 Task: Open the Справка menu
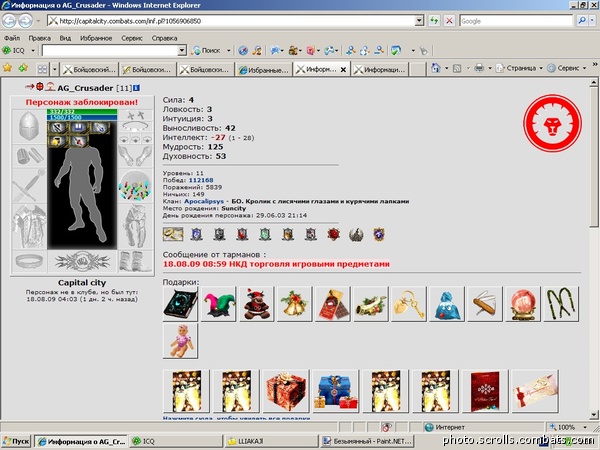164,38
